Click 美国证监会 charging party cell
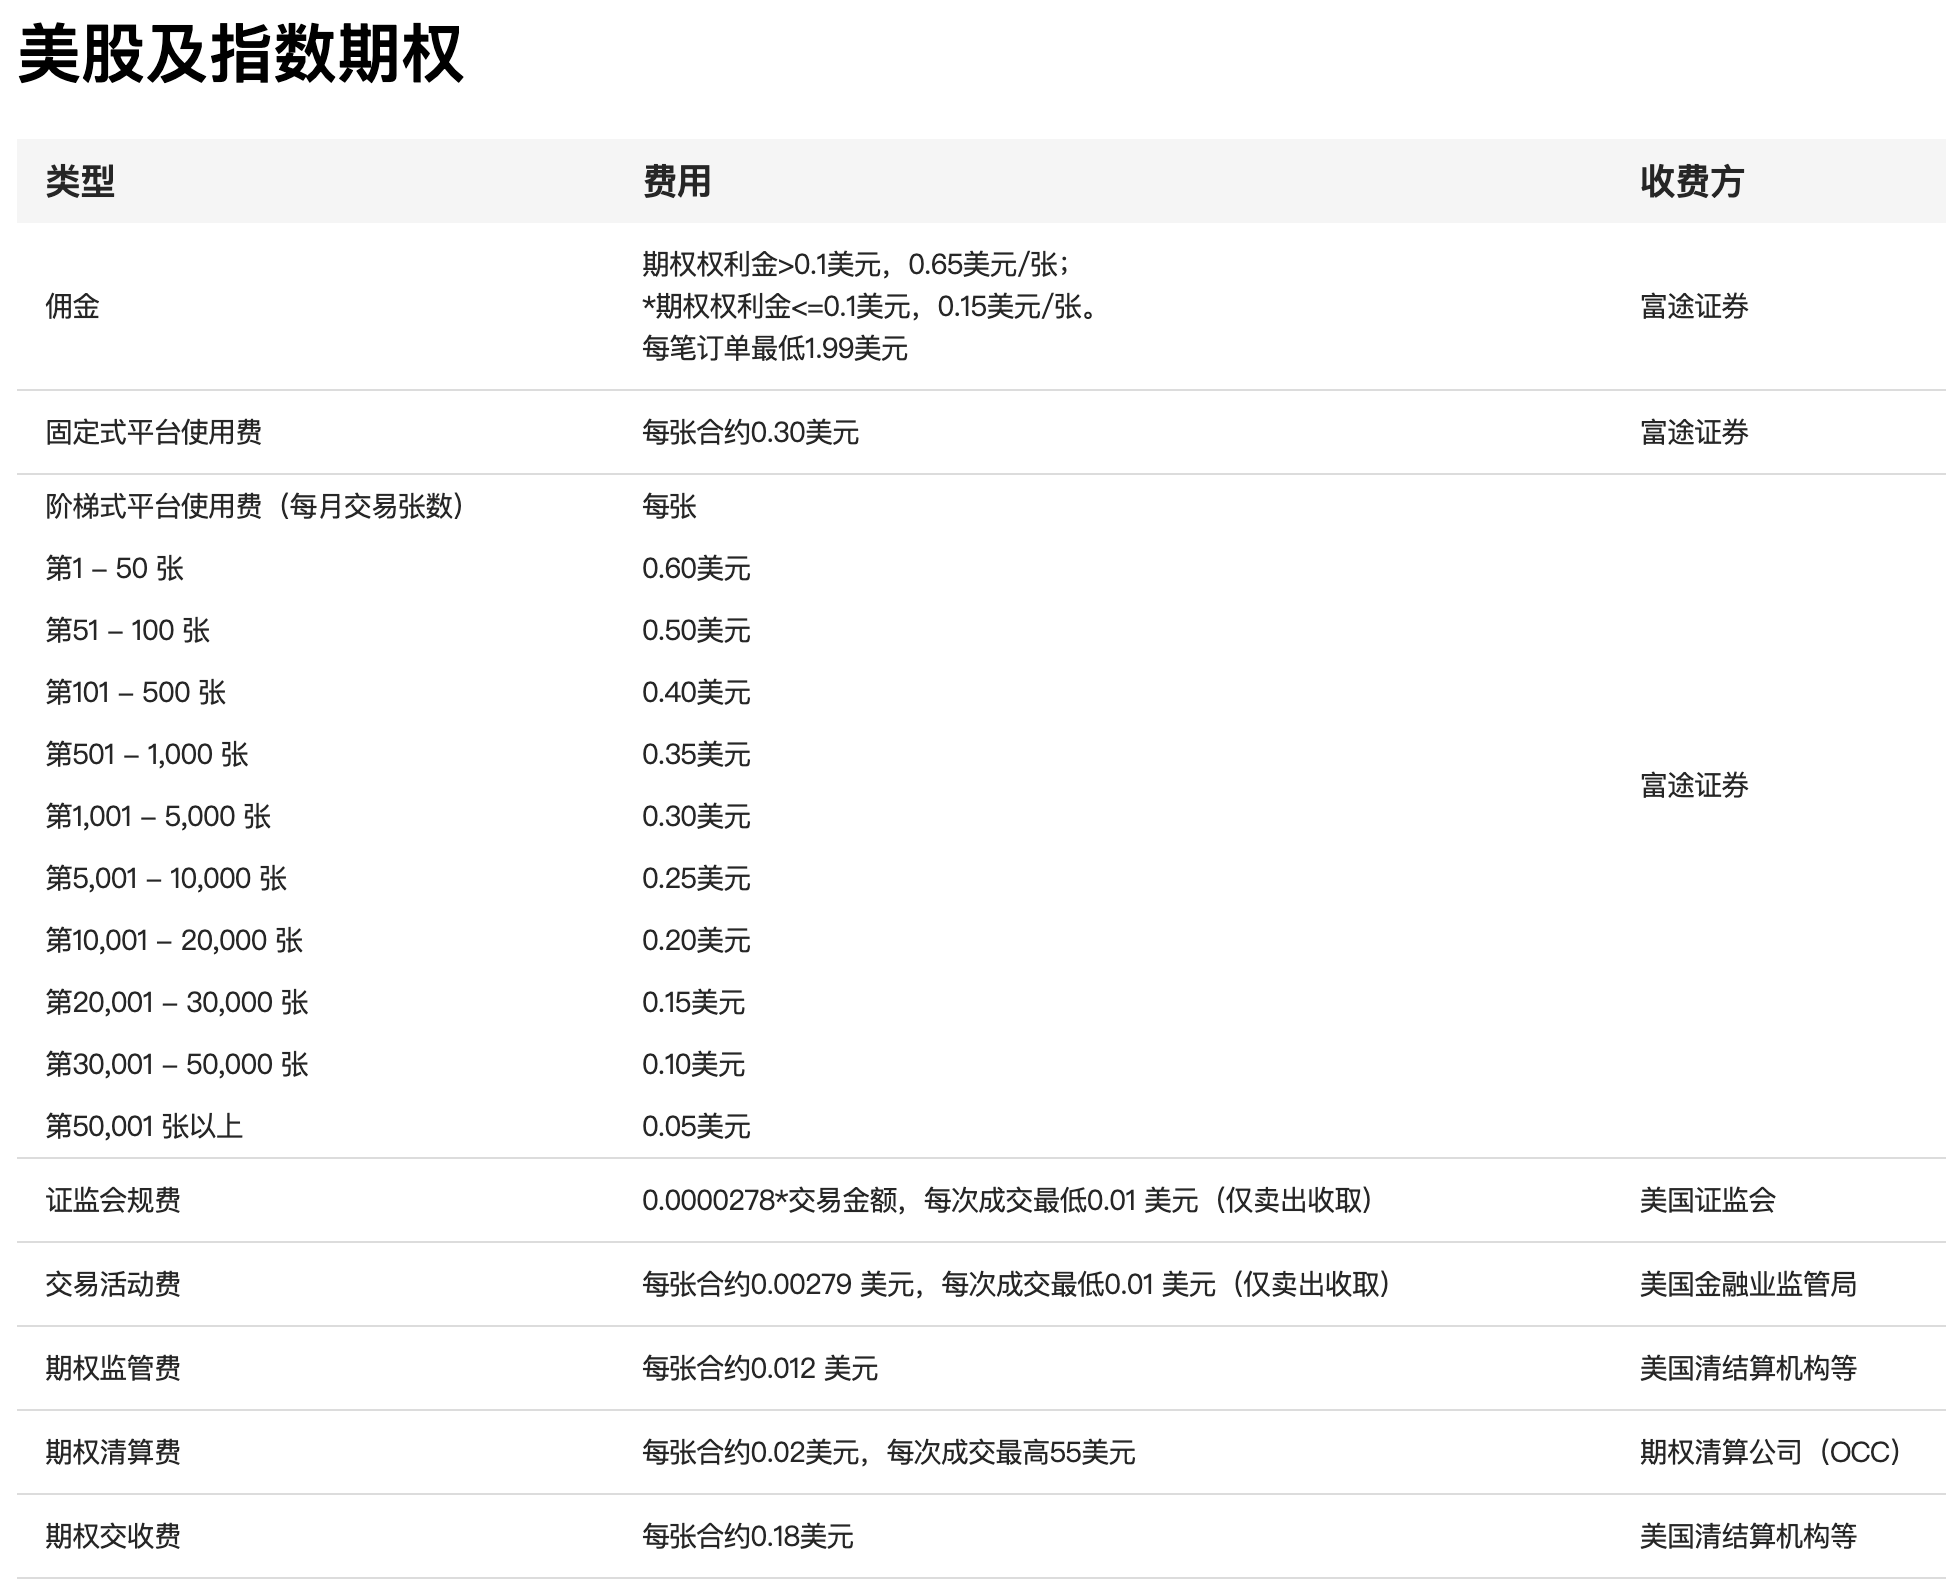 point(1707,1200)
